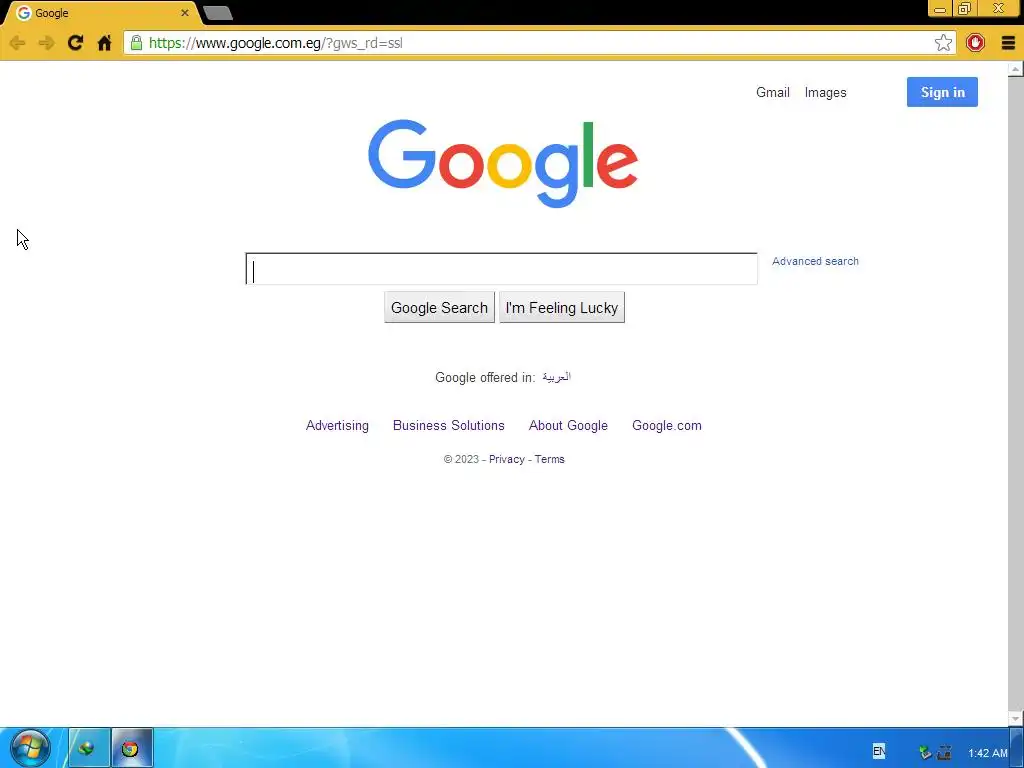
Task: Click inside the Google search box
Action: coord(502,269)
